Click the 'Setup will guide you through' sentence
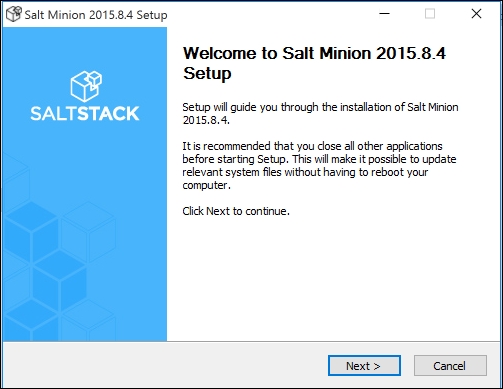Image resolution: width=503 pixels, height=389 pixels. pyautogui.click(x=320, y=107)
